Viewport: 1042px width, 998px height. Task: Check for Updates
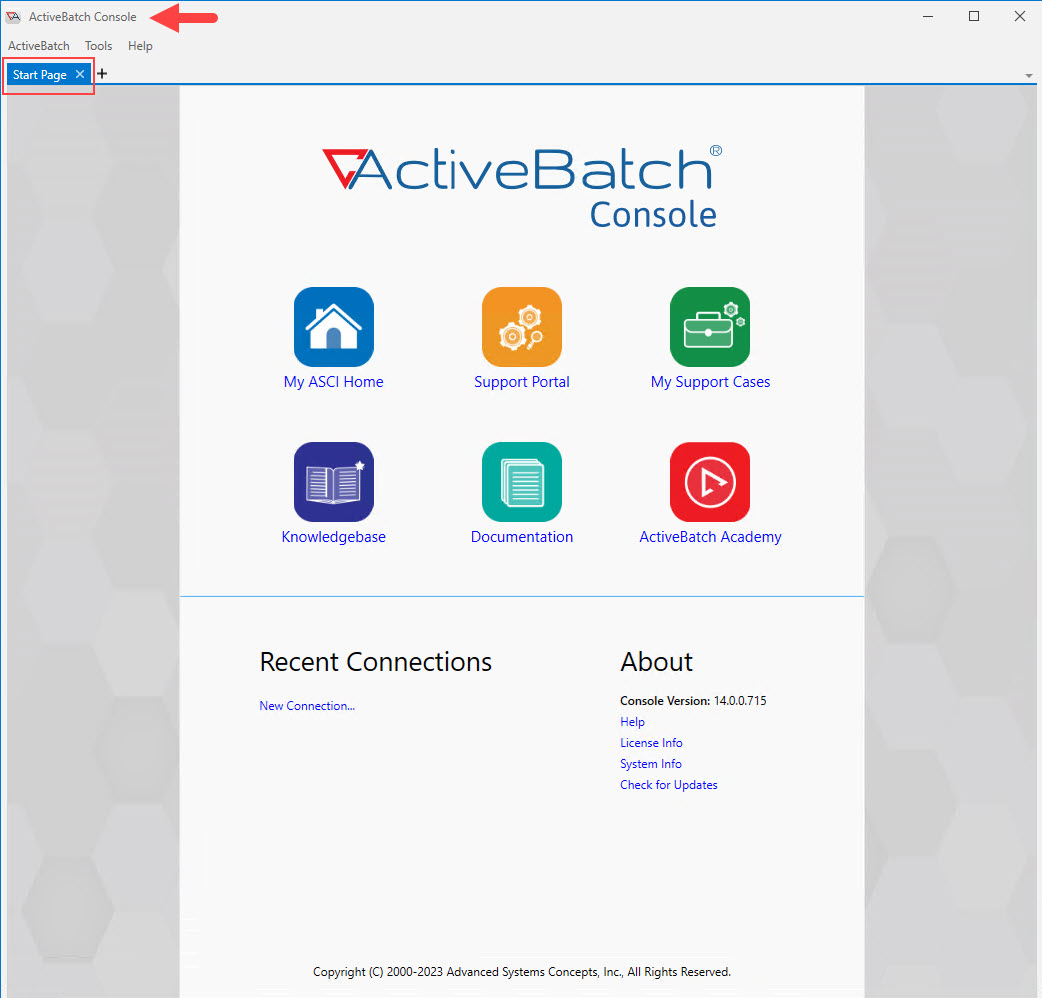click(668, 784)
